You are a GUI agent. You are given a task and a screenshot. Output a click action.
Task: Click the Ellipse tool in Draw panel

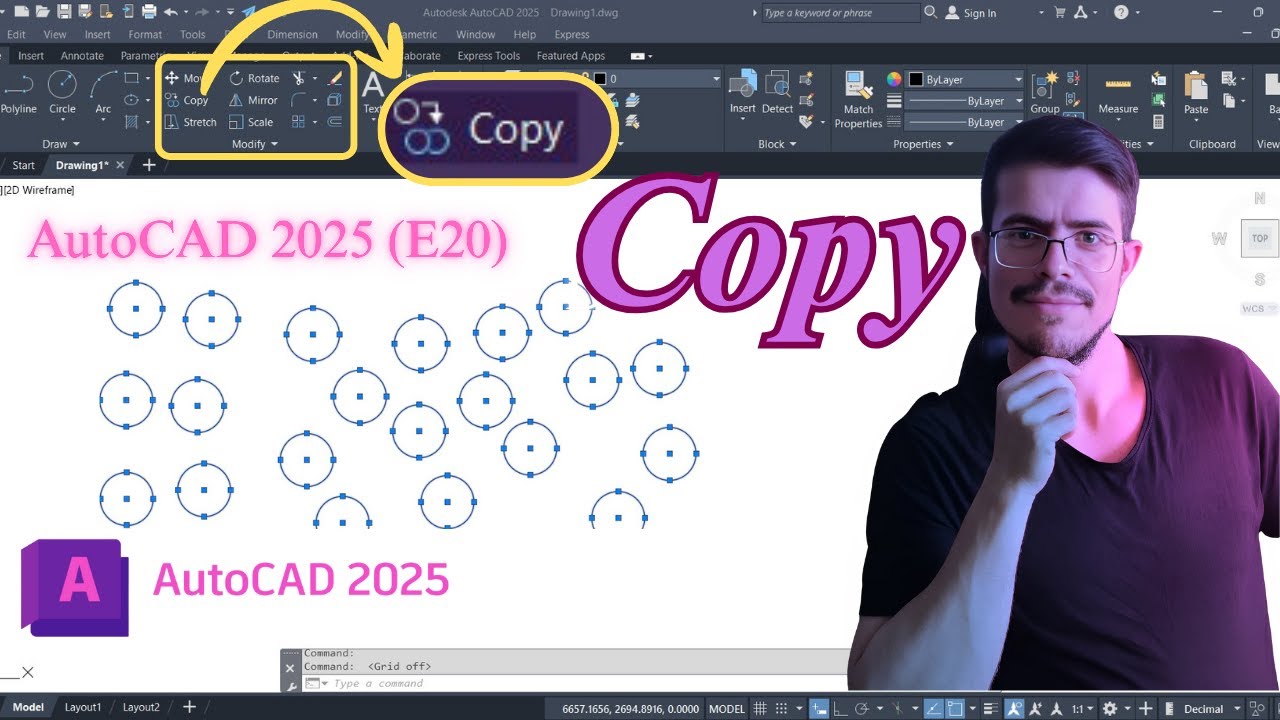pos(131,100)
